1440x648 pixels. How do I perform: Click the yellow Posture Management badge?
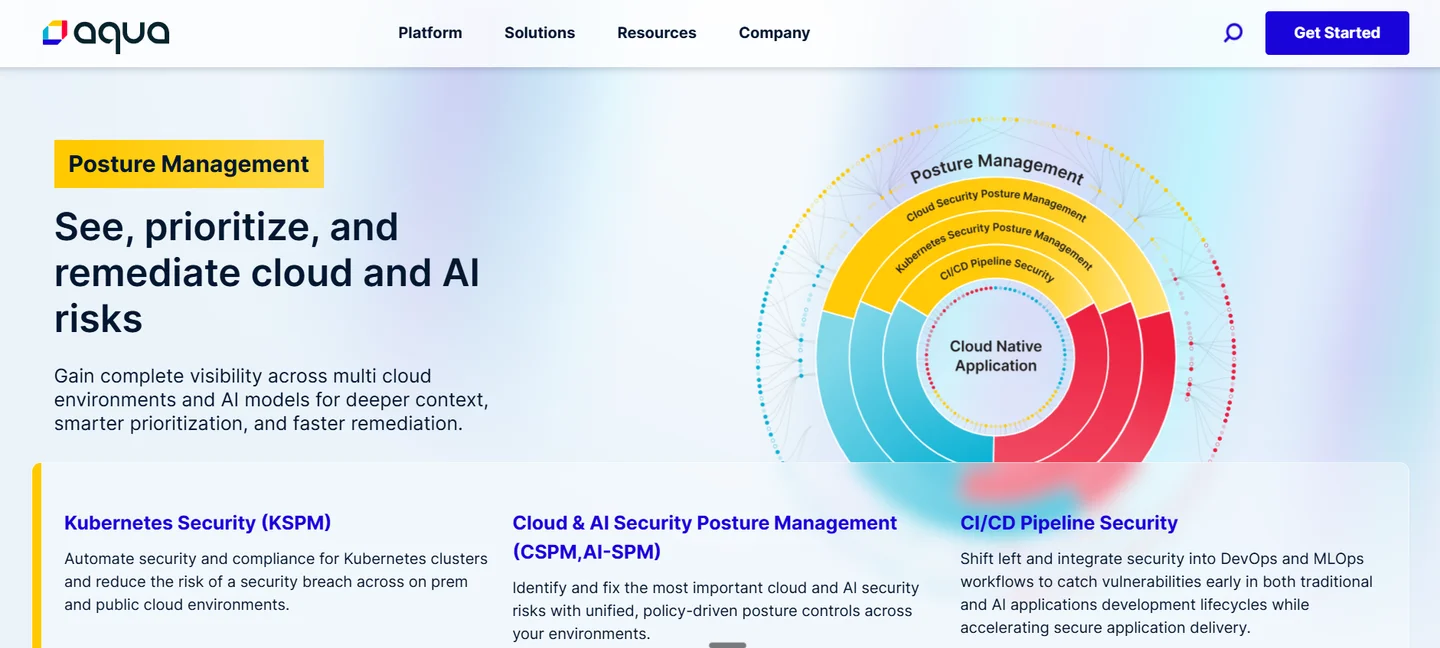(189, 164)
